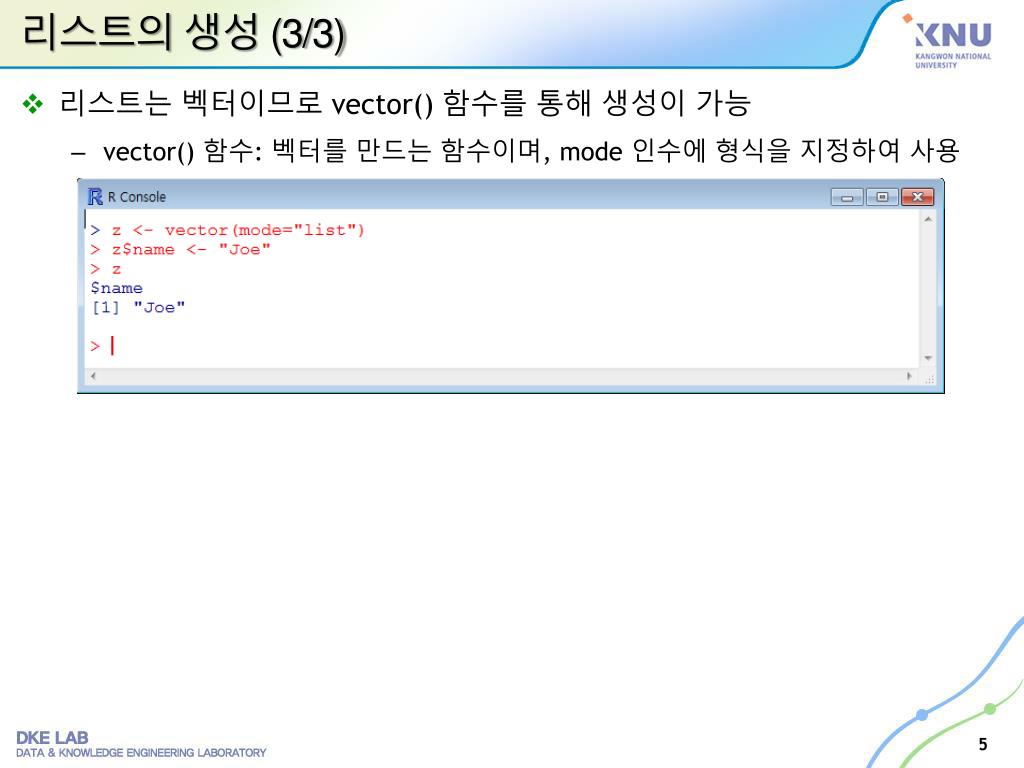This screenshot has width=1024, height=768.
Task: Click the DKE LAB footer logo text
Action: [x=140, y=744]
